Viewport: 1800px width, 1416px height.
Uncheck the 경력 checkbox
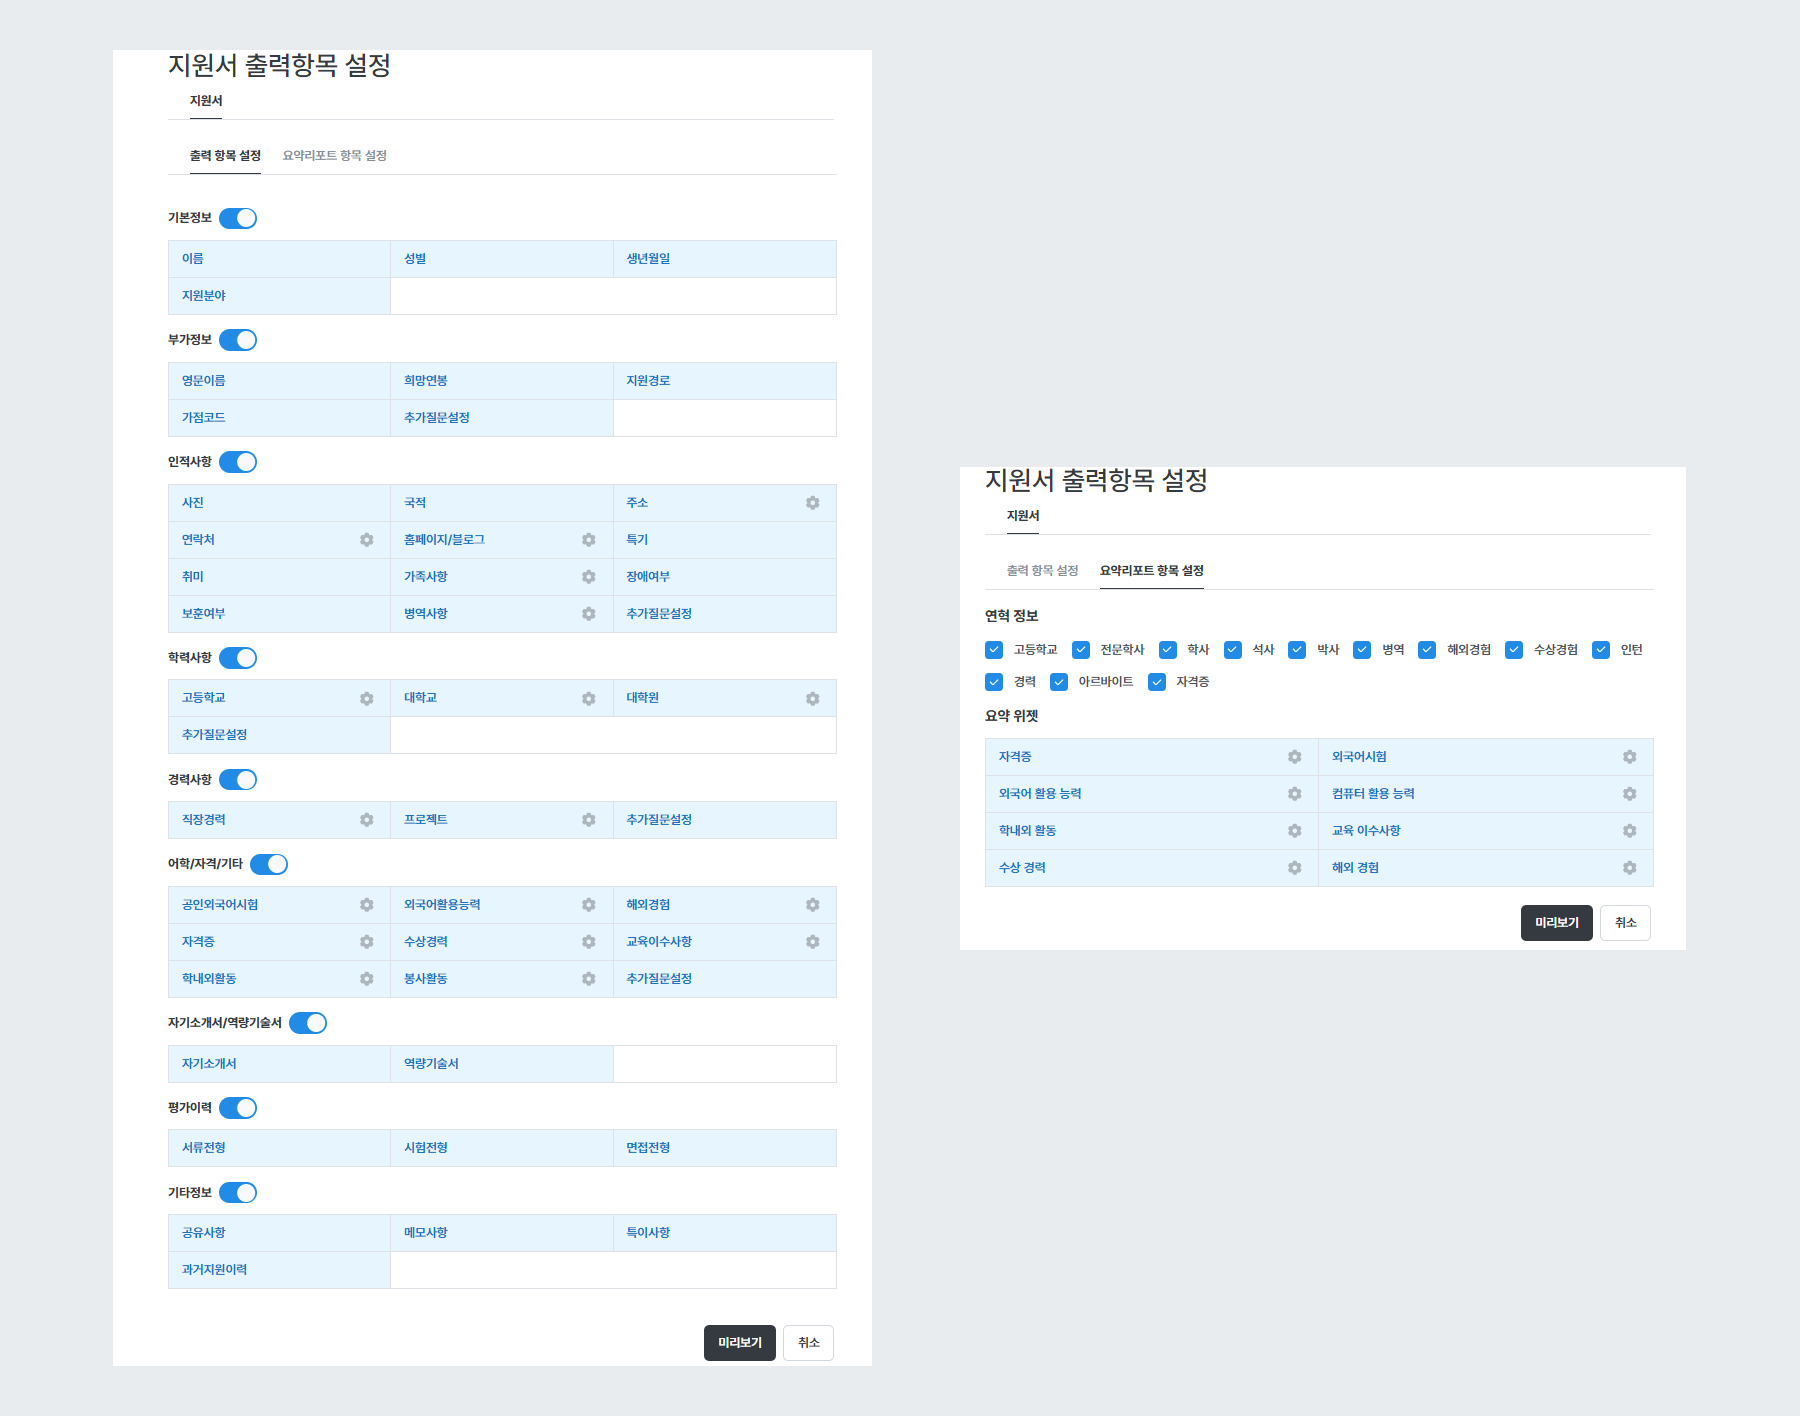coord(994,682)
